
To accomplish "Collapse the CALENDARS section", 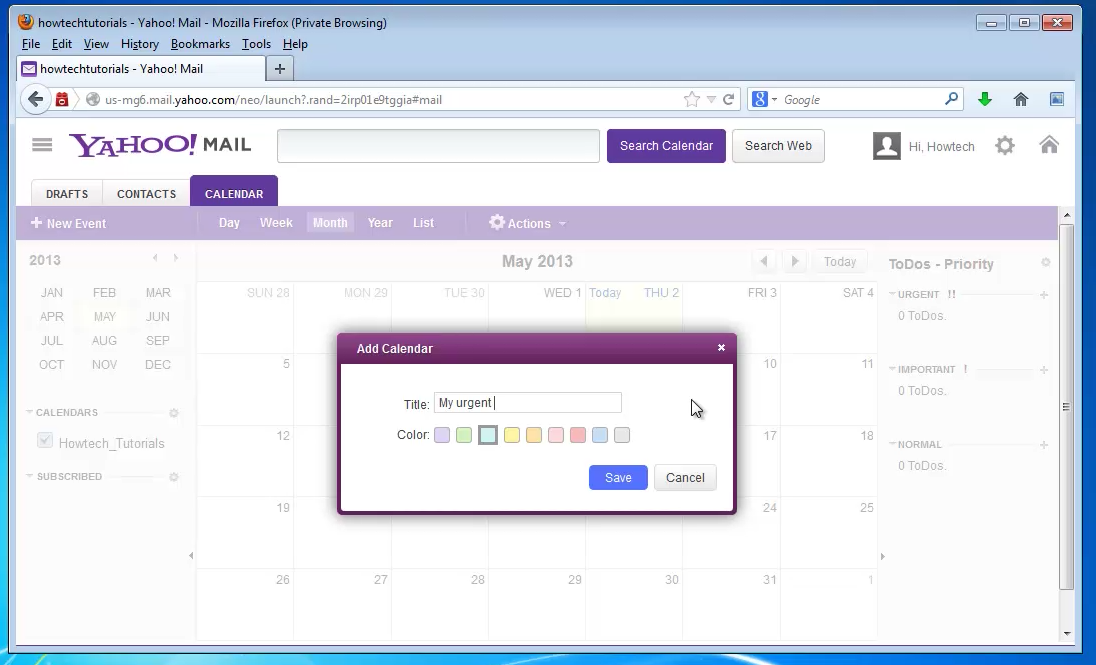I will pos(29,413).
